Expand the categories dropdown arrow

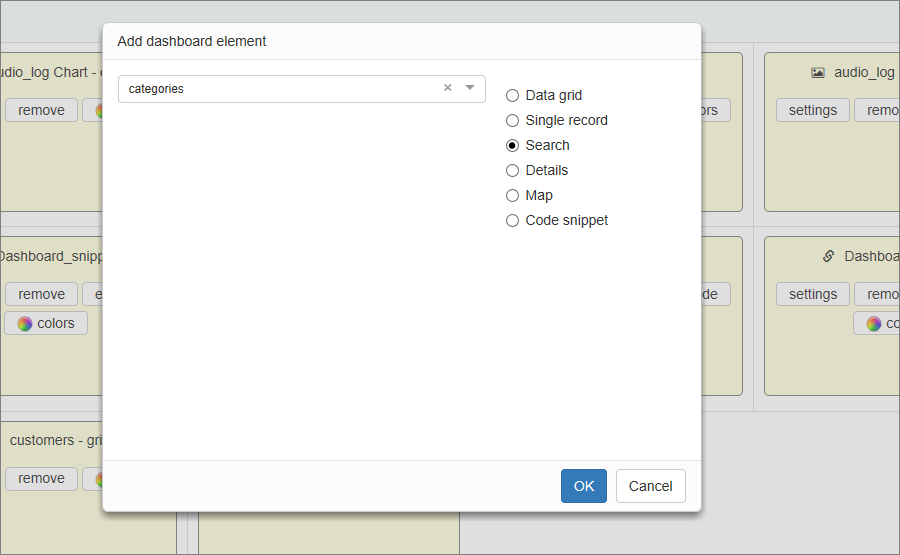470,88
